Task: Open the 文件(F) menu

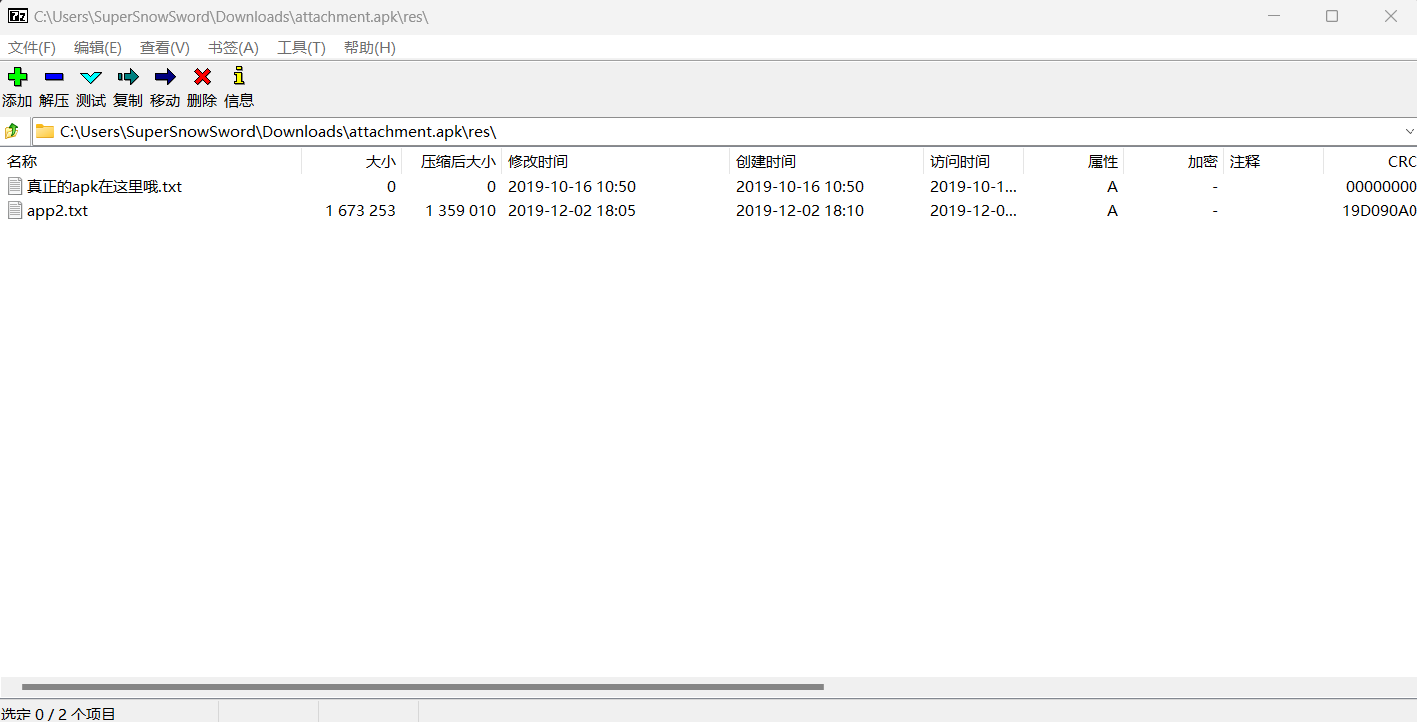Action: pos(32,48)
